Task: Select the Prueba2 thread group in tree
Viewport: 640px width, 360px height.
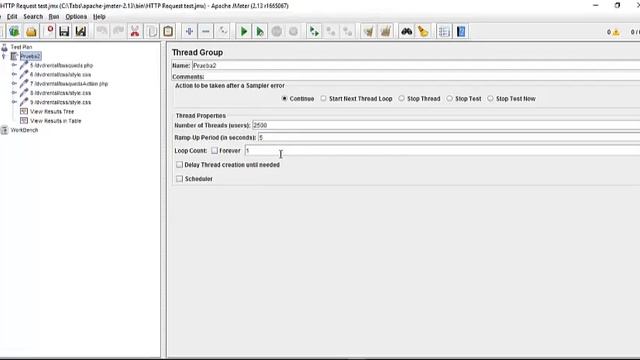Action: click(30, 56)
